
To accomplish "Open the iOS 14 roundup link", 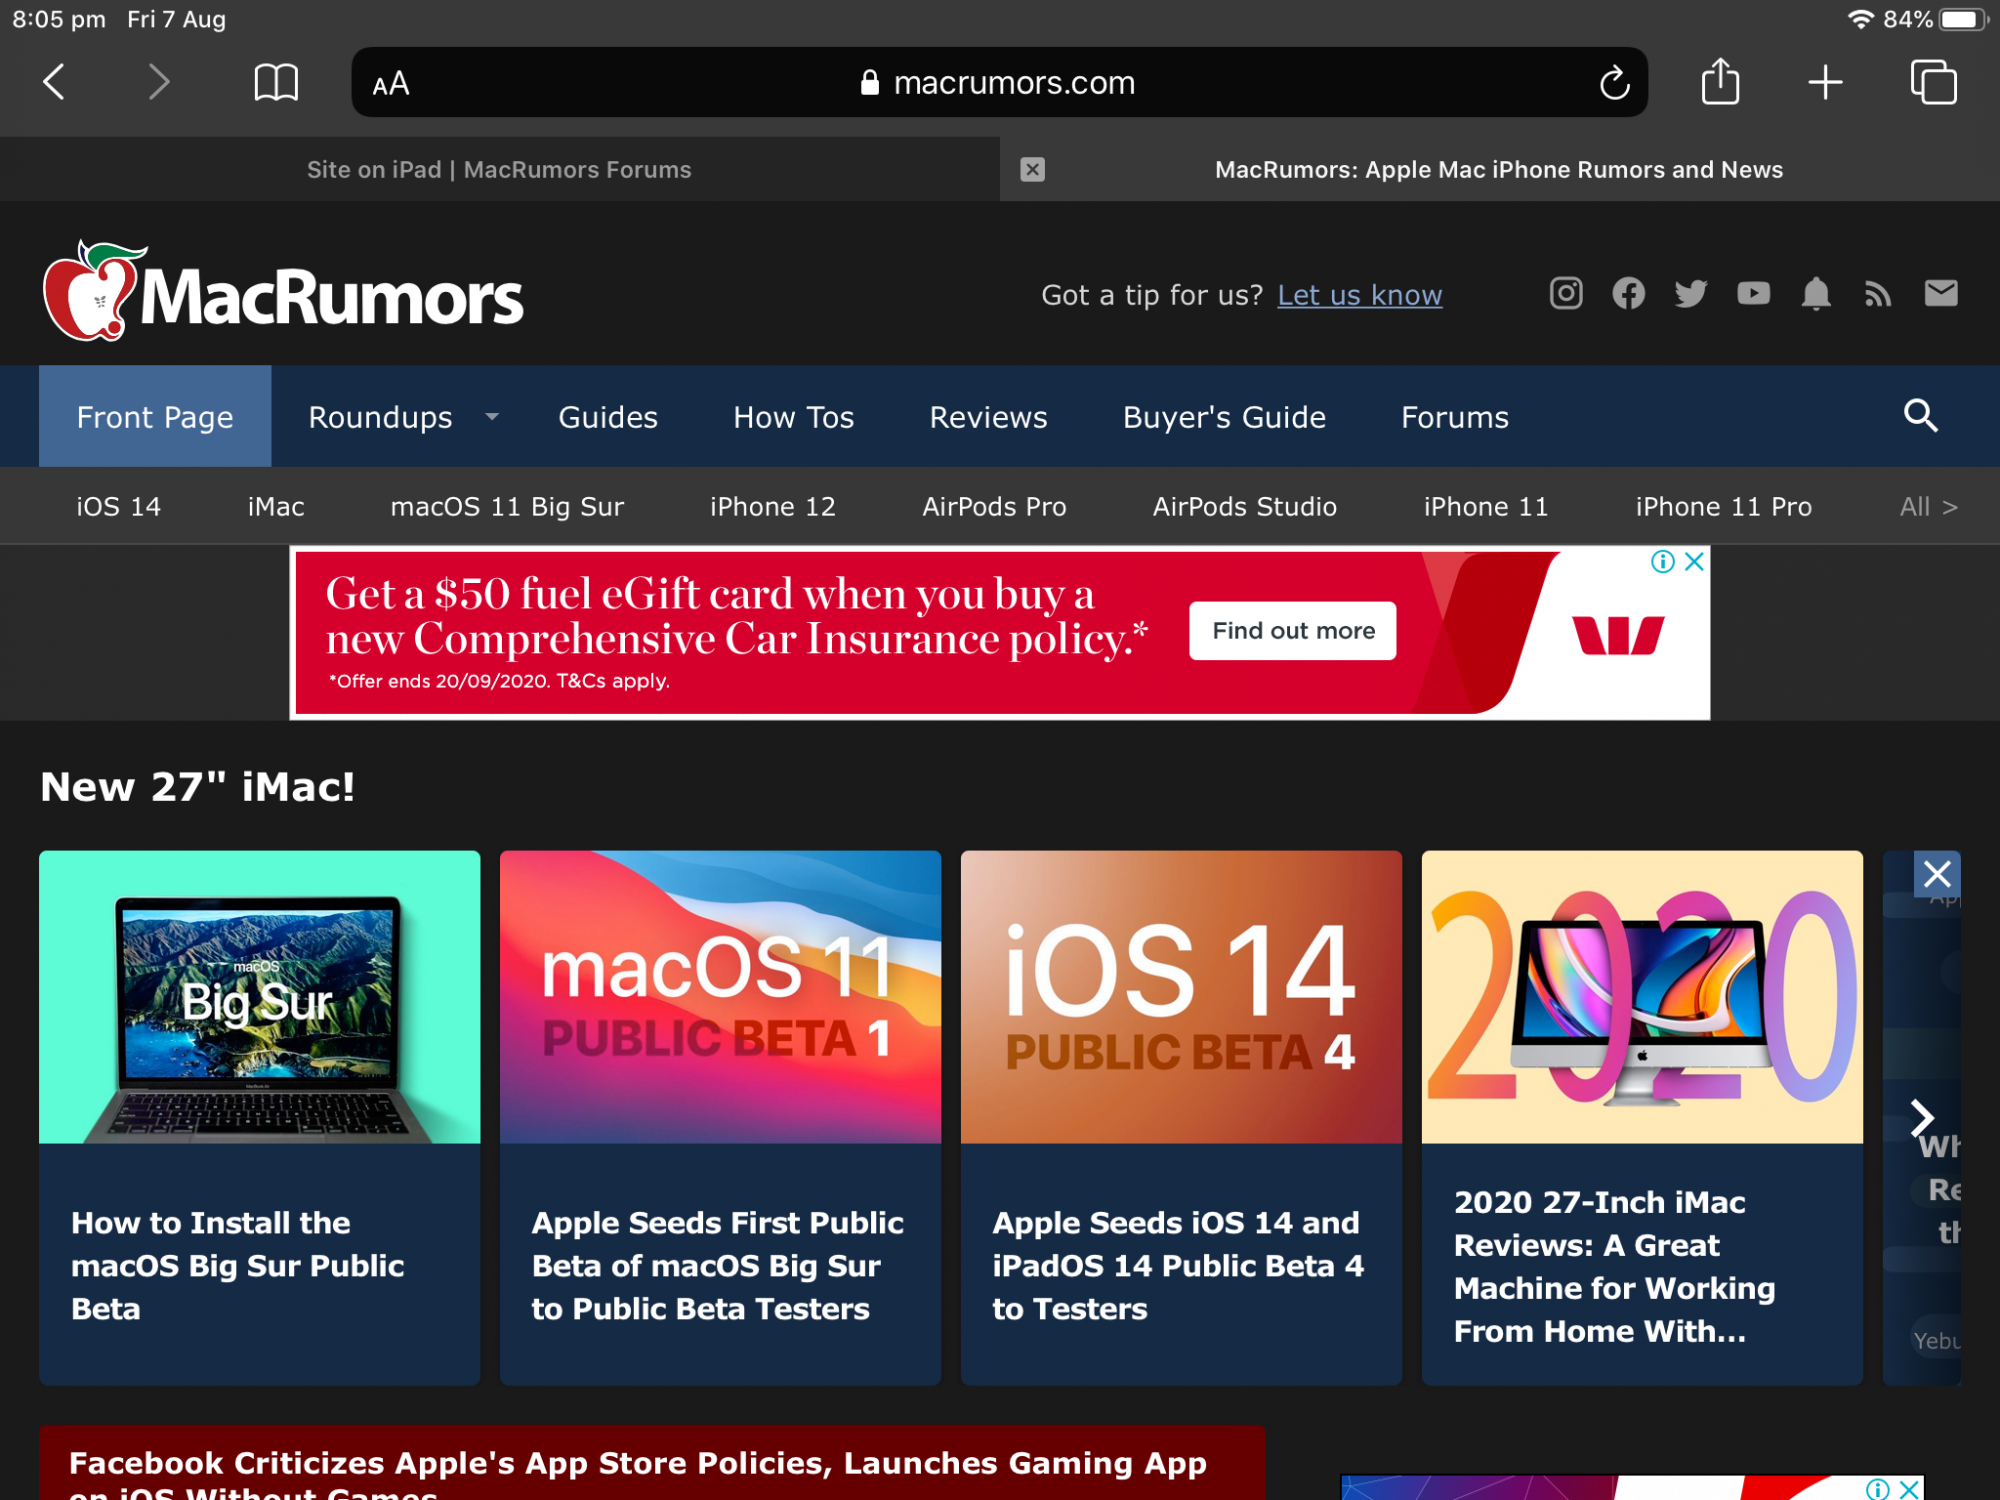I will click(118, 506).
